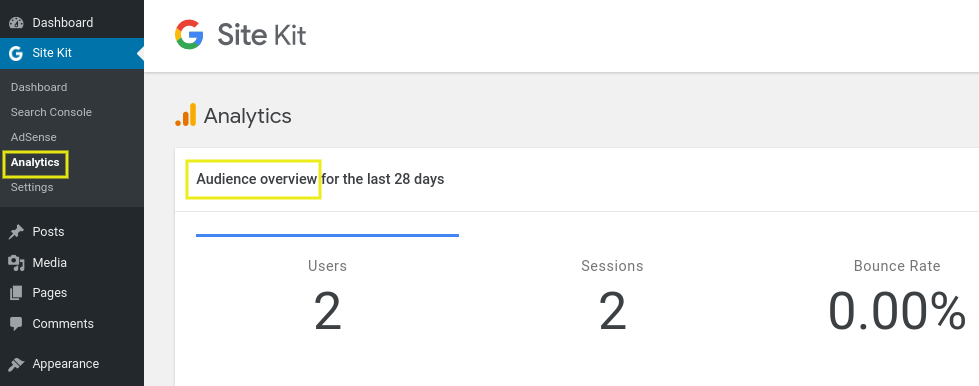Click the Pages icon in sidebar

pyautogui.click(x=16, y=293)
